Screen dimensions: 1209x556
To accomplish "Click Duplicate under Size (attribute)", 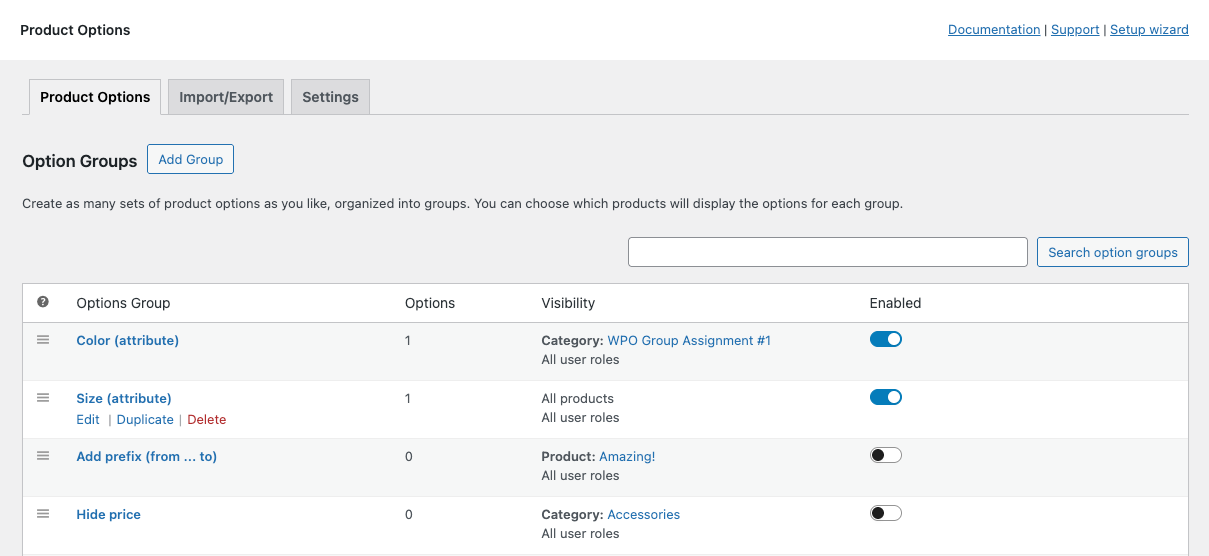I will [145, 420].
